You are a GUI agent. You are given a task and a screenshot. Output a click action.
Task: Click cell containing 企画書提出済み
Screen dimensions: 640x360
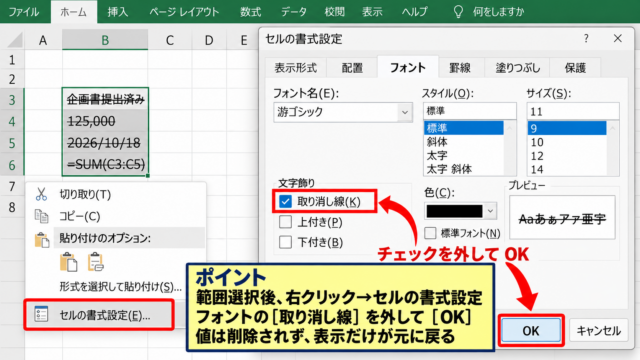pos(105,99)
